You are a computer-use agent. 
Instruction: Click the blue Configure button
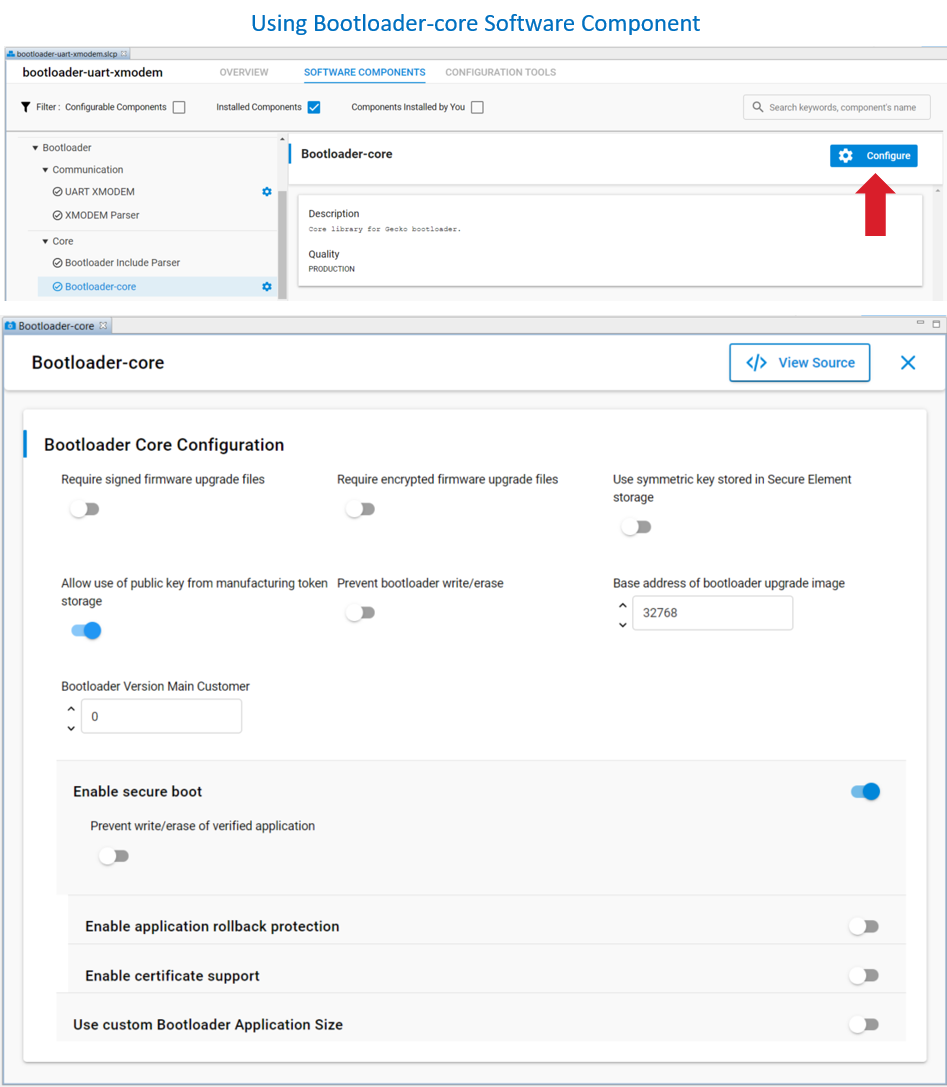pos(873,156)
